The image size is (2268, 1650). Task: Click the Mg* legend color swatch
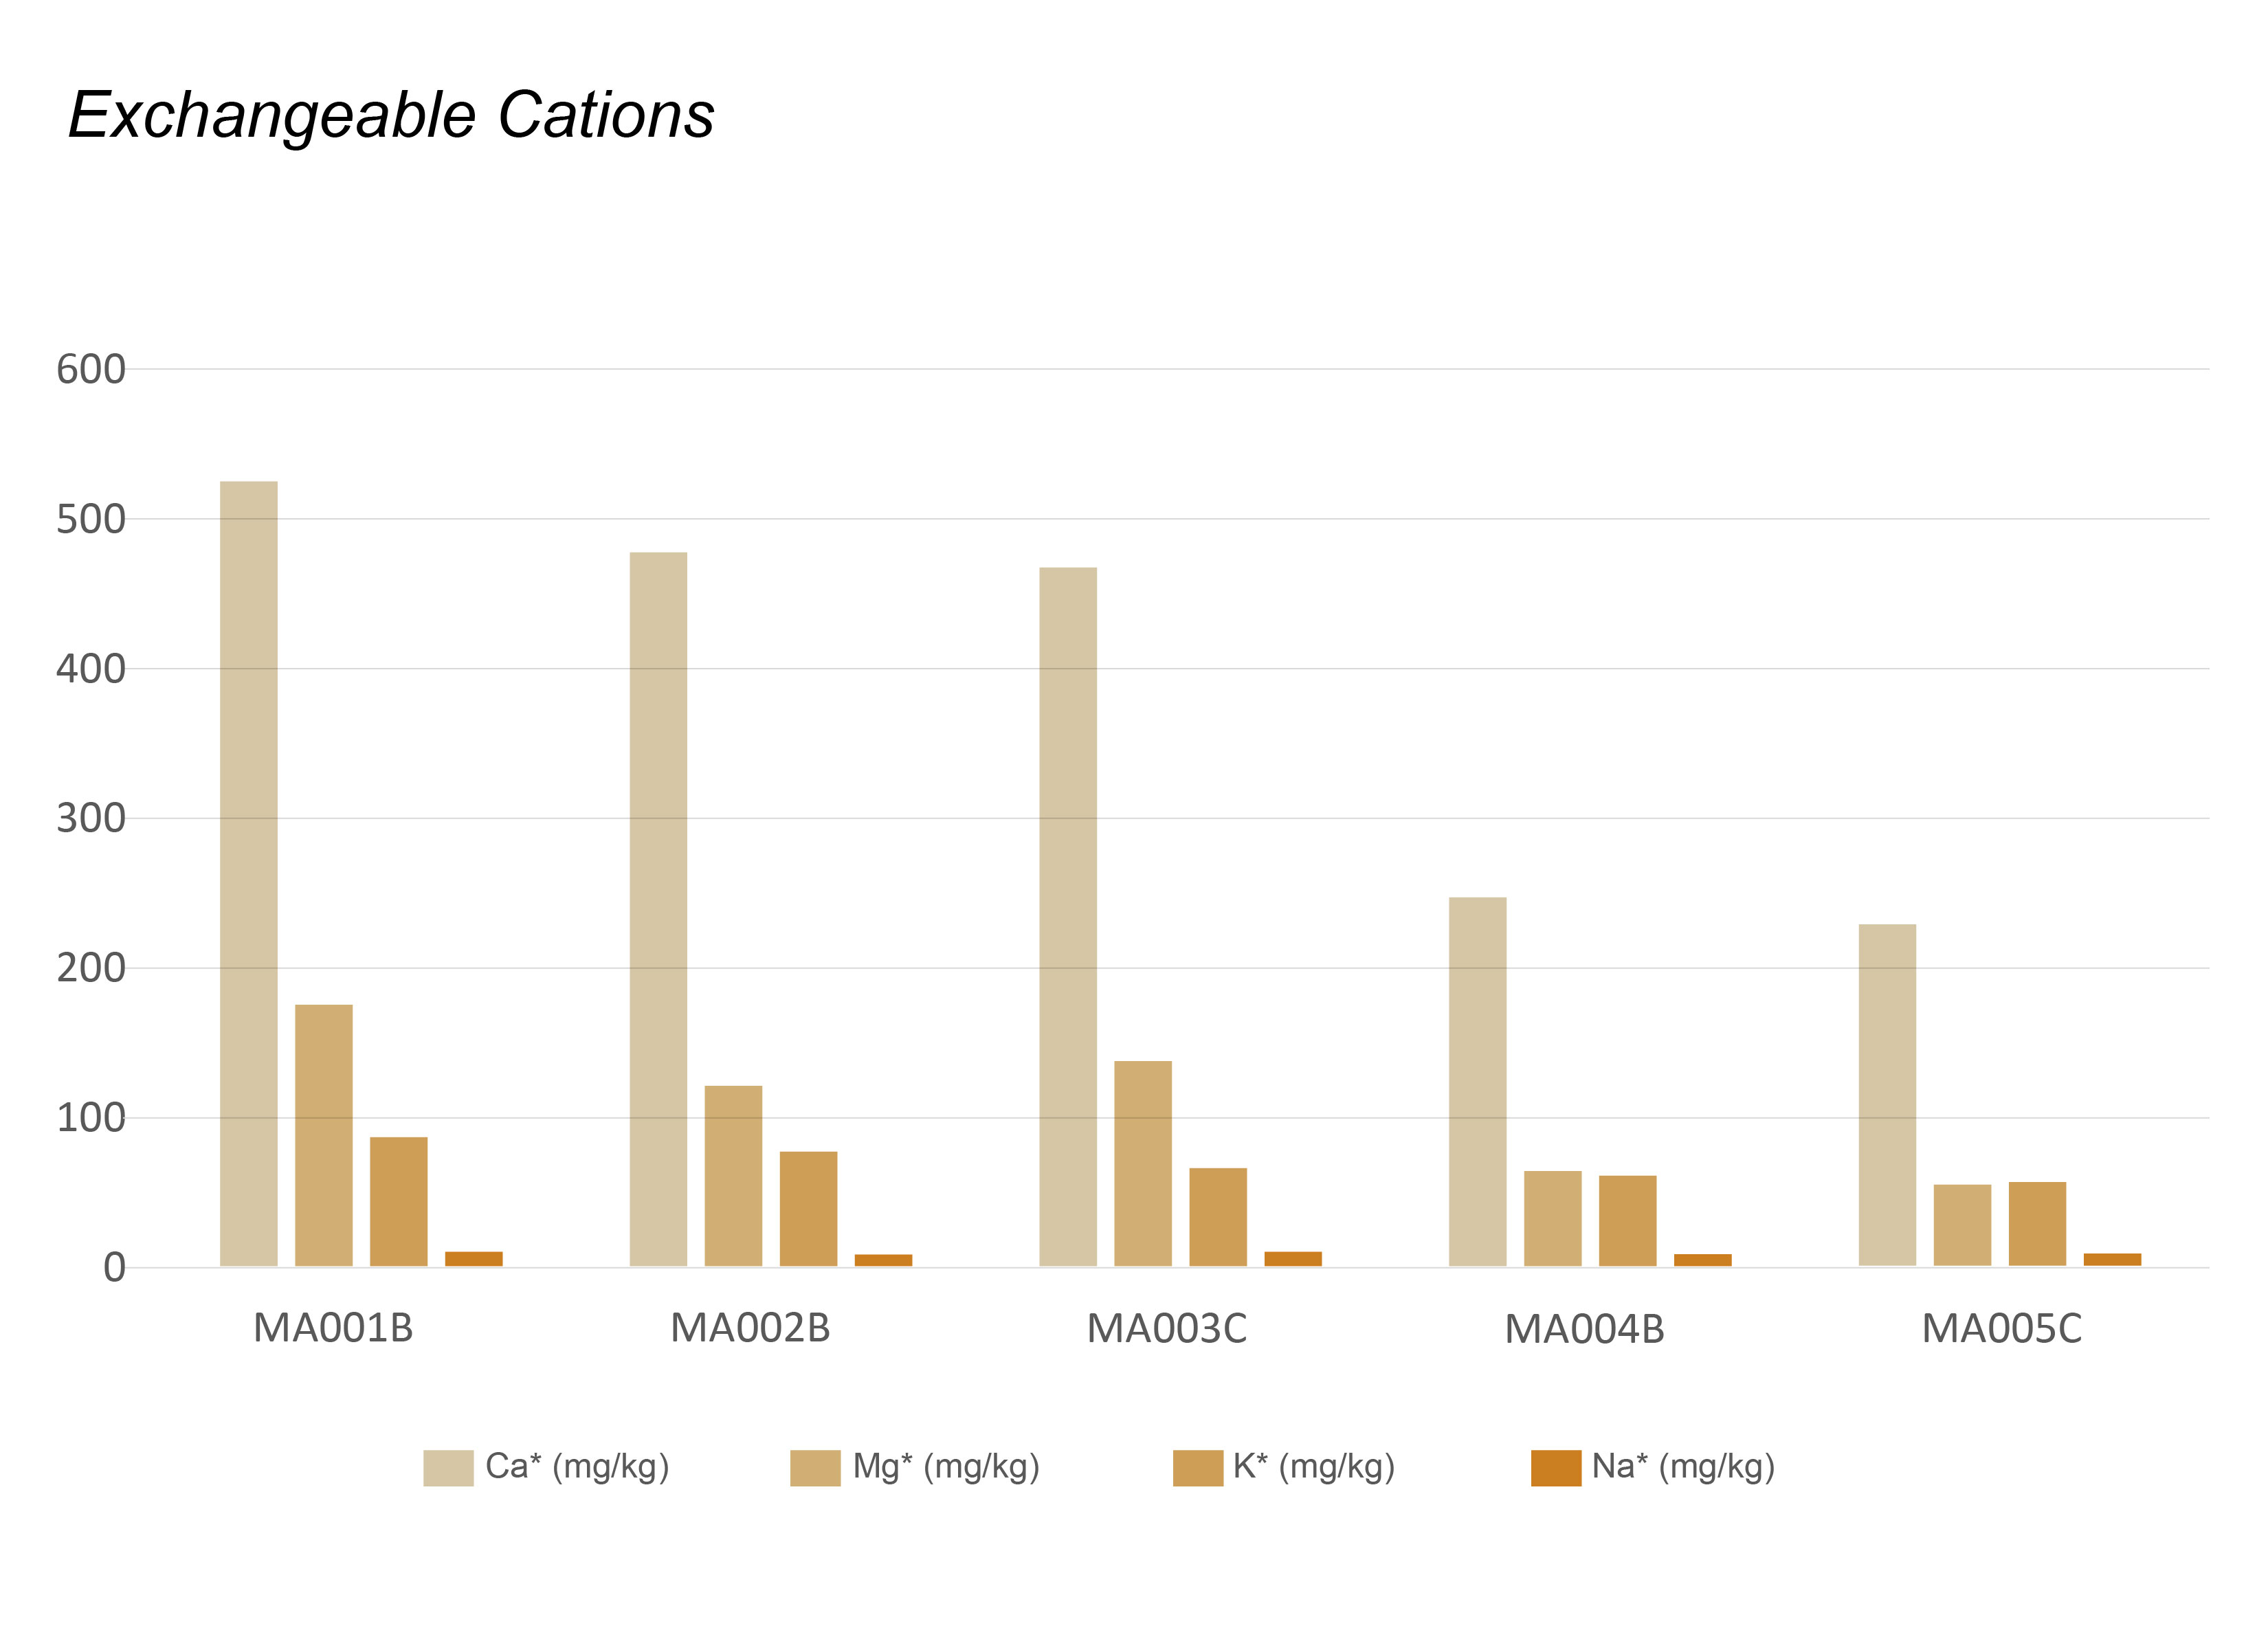pyautogui.click(x=815, y=1468)
